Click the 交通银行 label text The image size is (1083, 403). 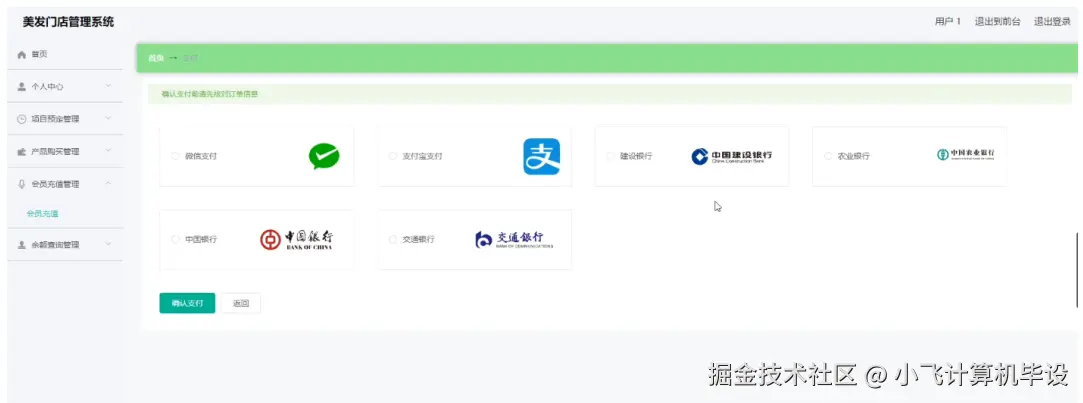[x=419, y=239]
